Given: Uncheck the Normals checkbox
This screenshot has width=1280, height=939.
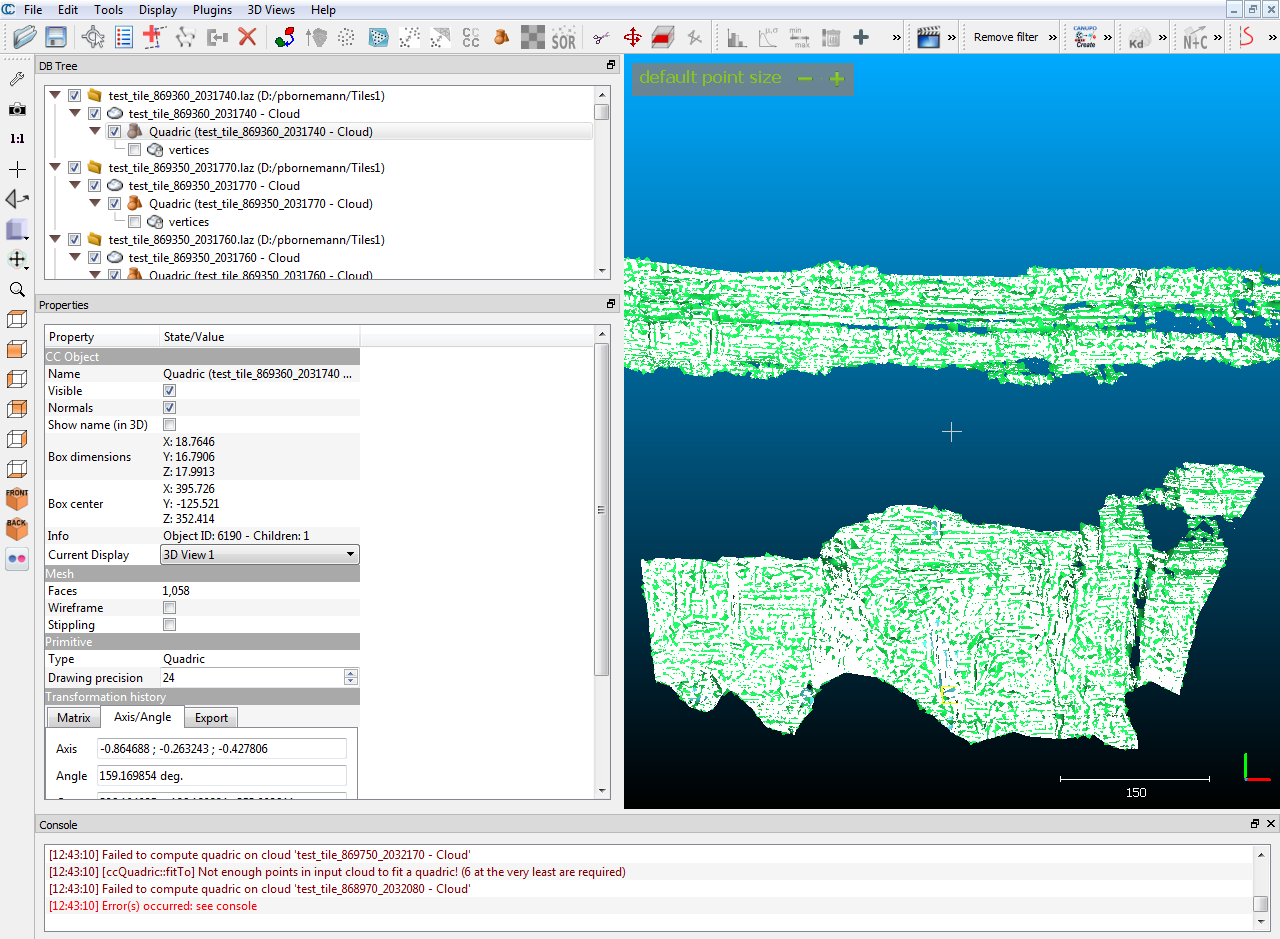Looking at the screenshot, I should click(x=170, y=408).
